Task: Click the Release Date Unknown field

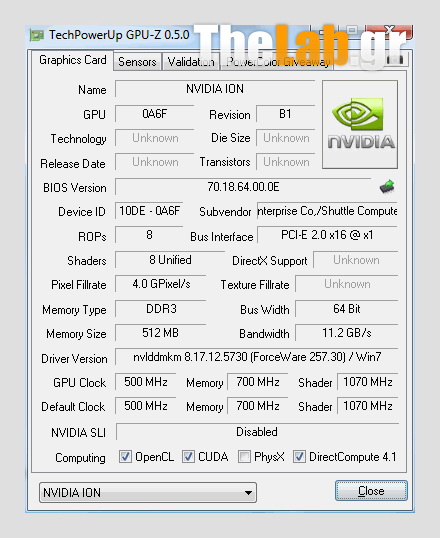Action: pos(154,162)
